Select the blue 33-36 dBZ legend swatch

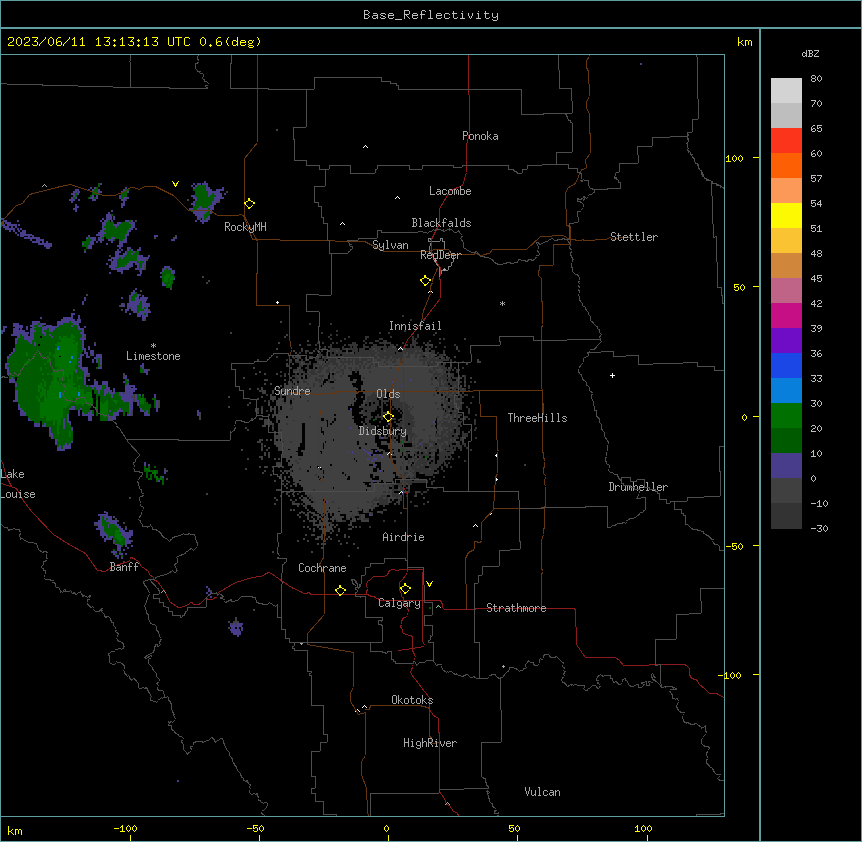786,365
